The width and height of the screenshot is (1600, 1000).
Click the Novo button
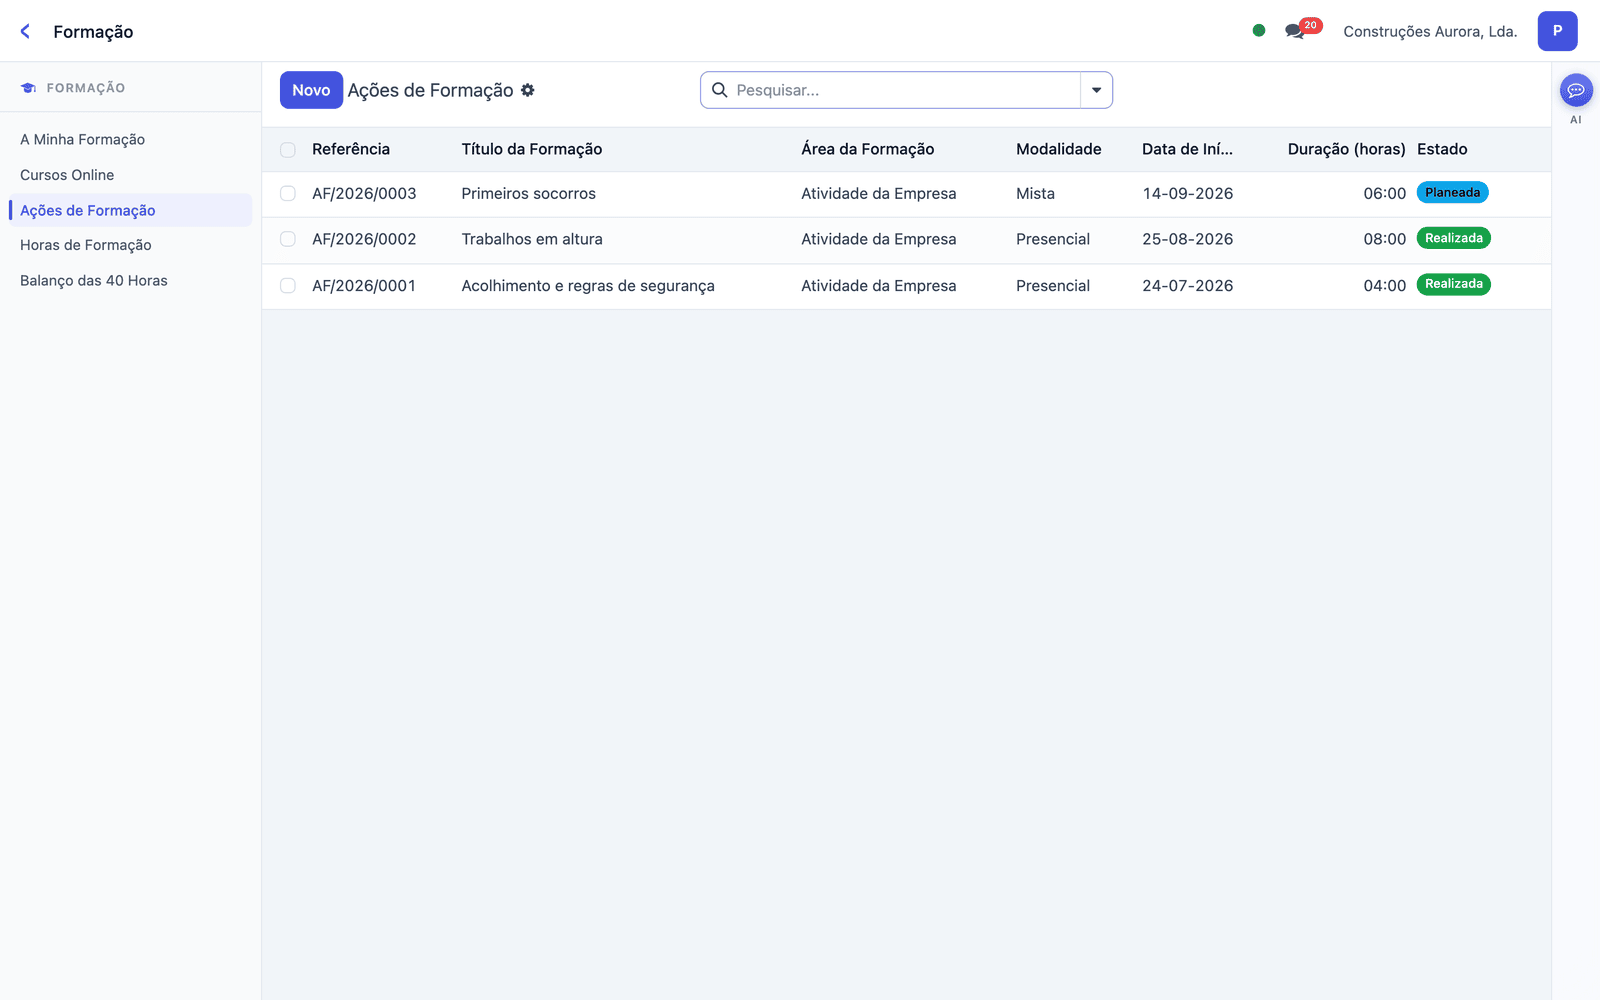pos(311,90)
